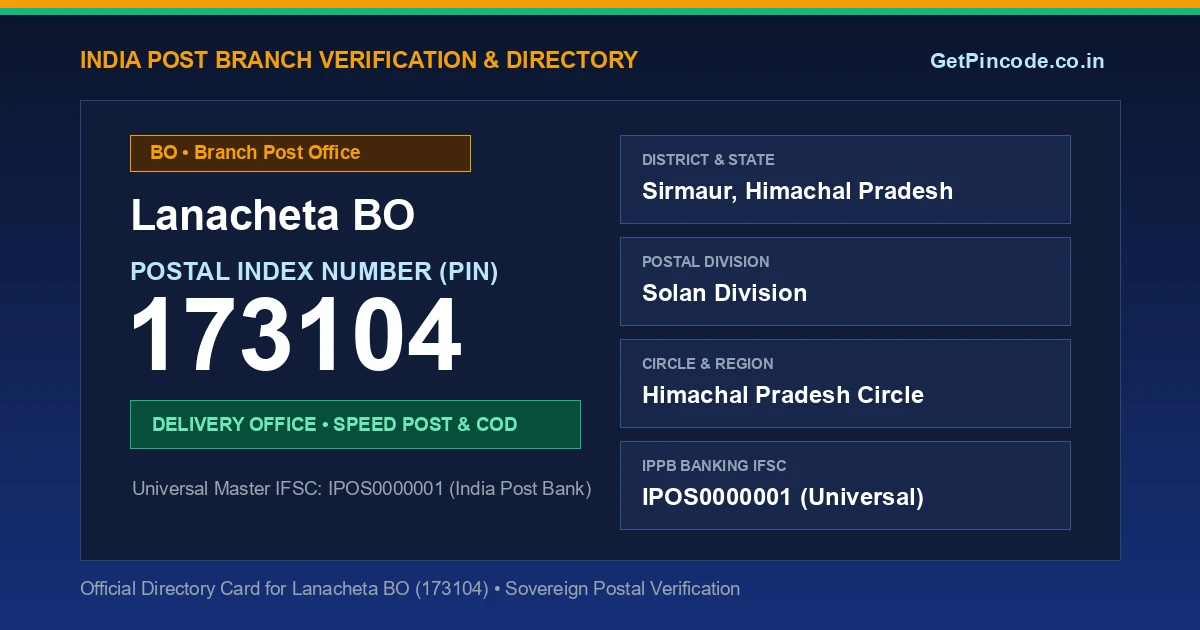Open the District & State info card

click(845, 179)
